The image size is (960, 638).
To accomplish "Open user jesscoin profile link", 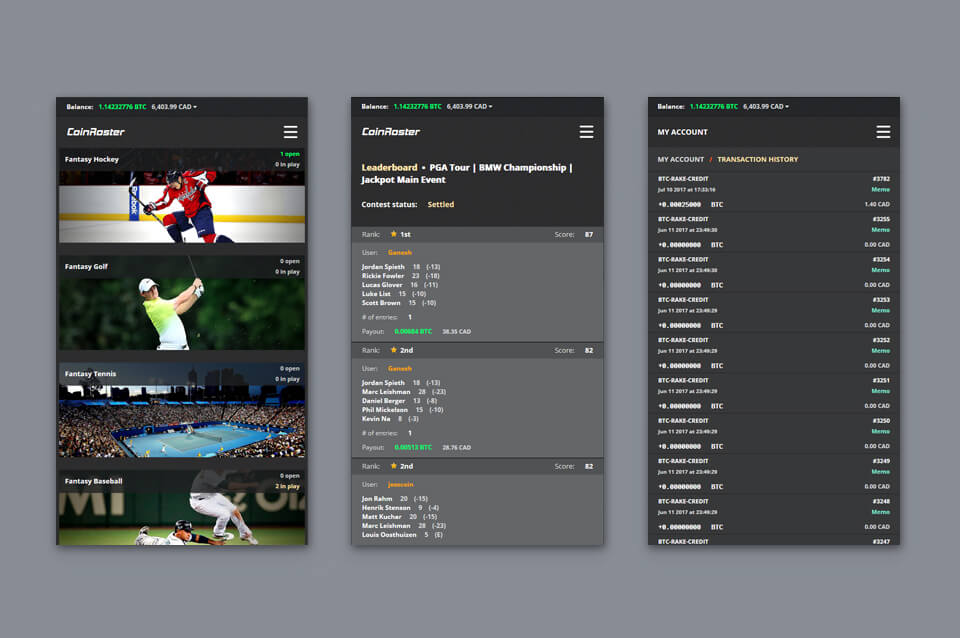I will tap(401, 484).
